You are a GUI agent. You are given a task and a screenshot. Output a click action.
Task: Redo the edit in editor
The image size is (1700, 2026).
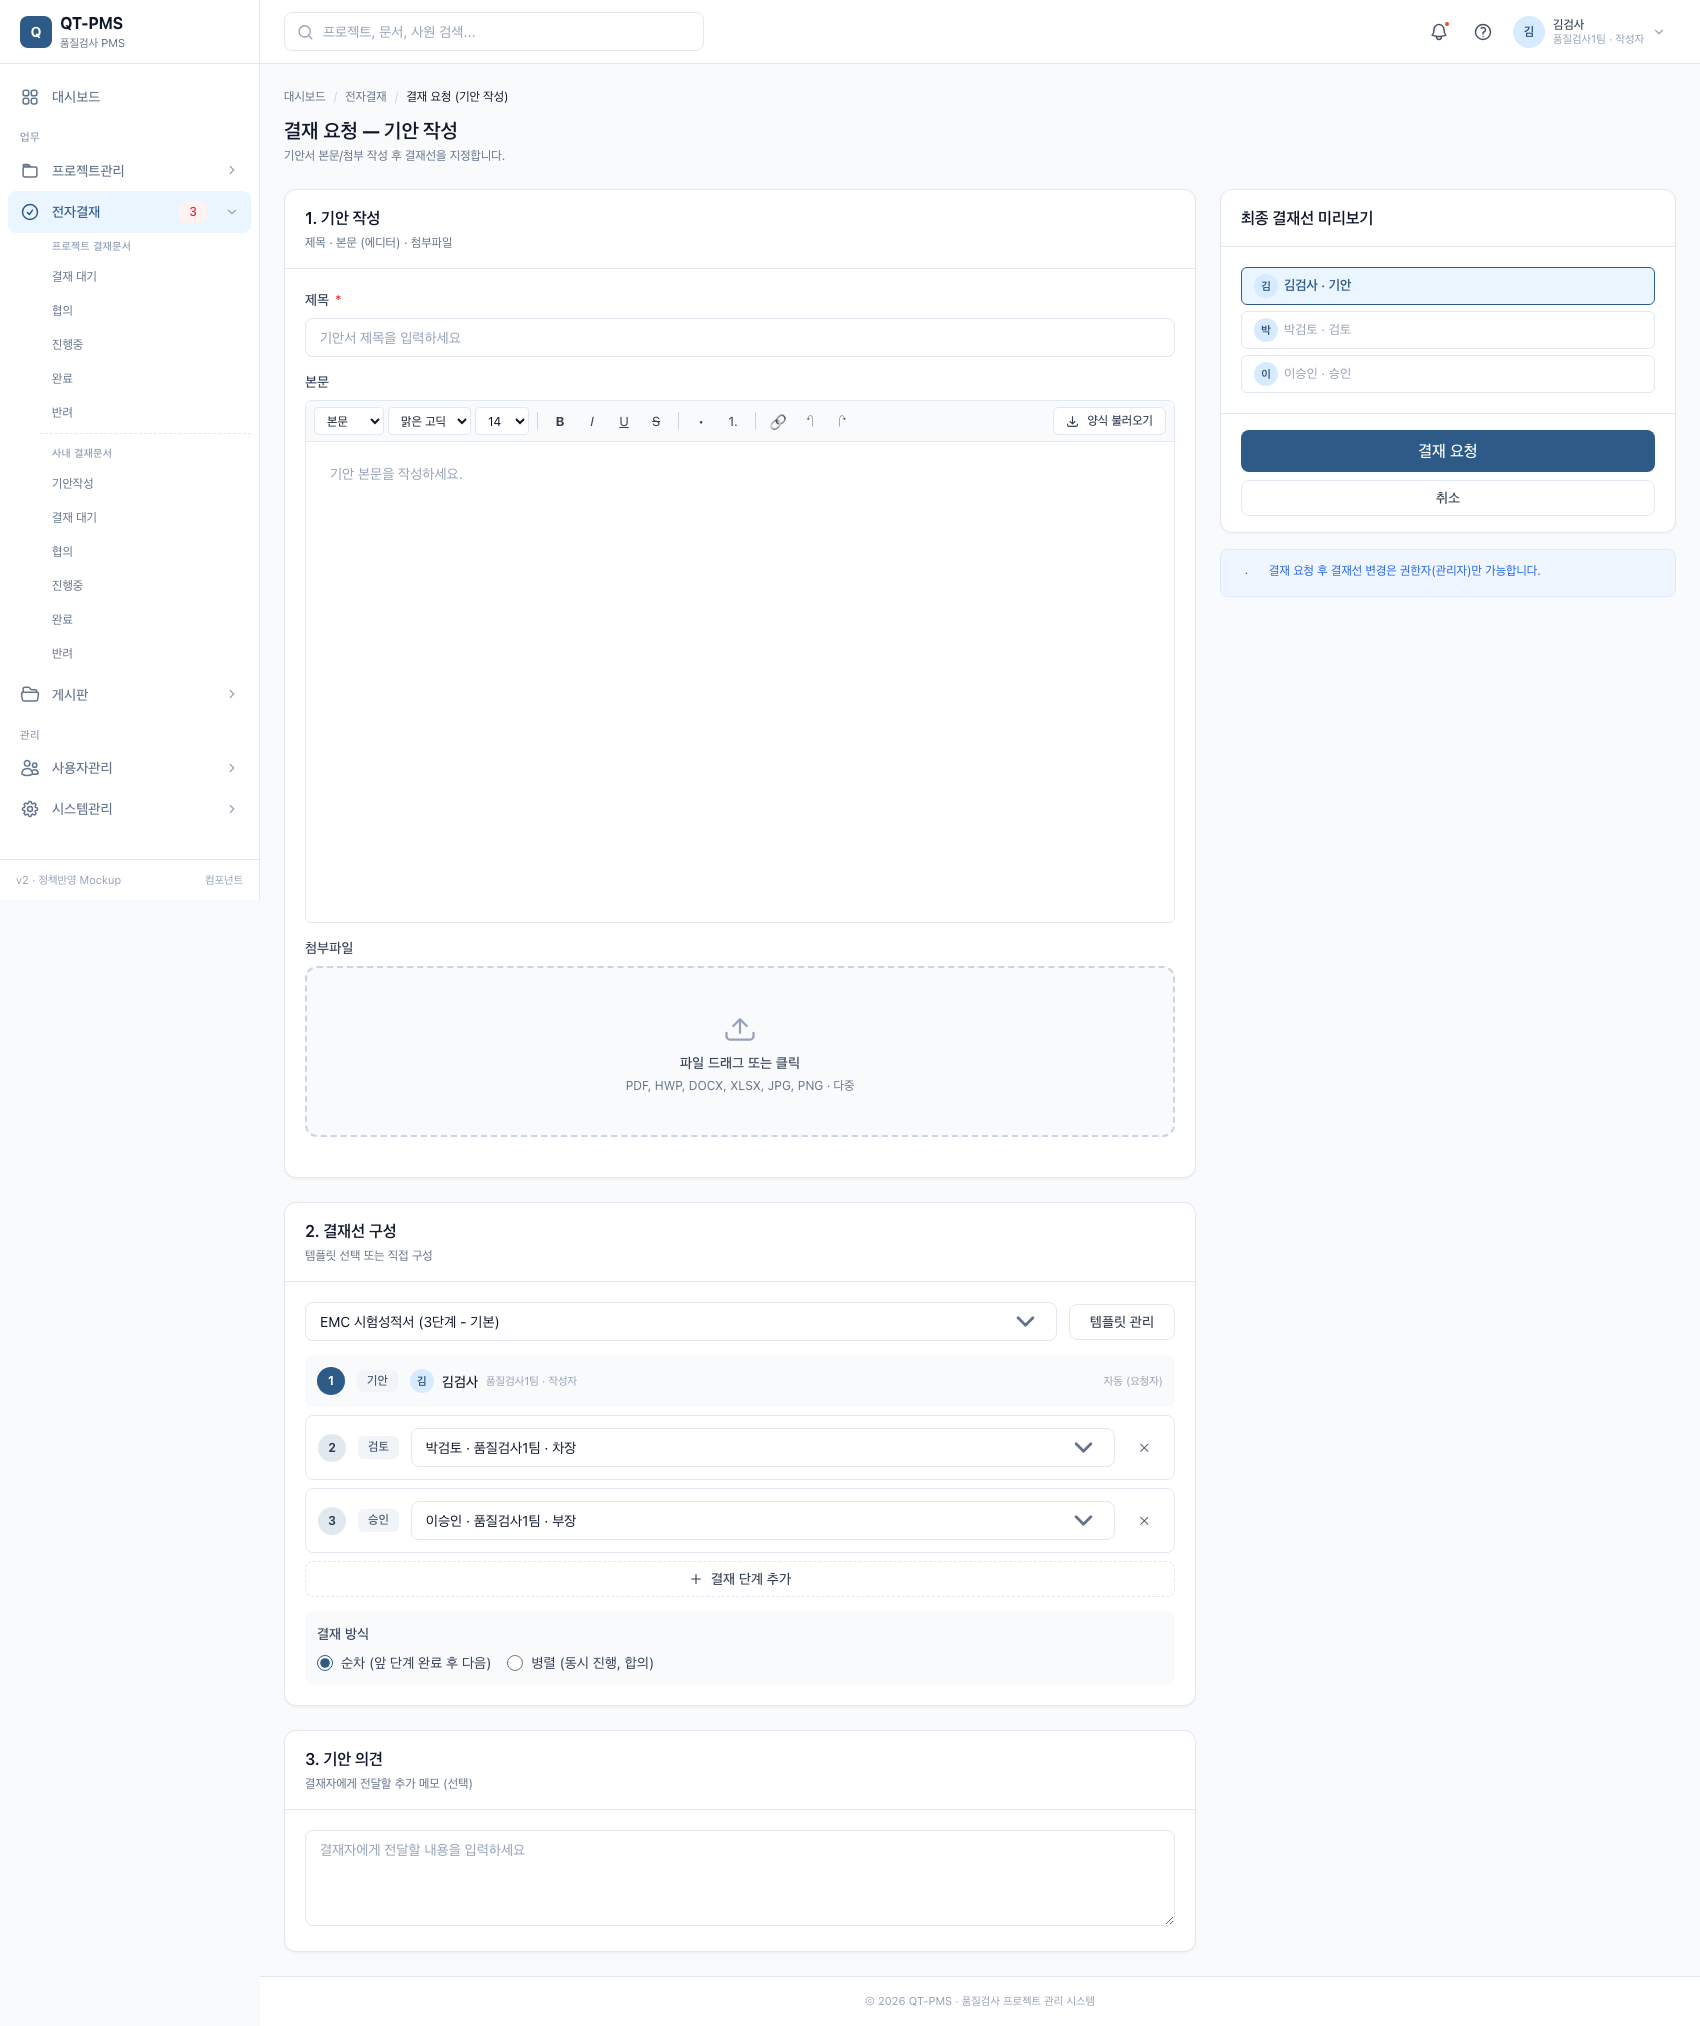click(842, 422)
